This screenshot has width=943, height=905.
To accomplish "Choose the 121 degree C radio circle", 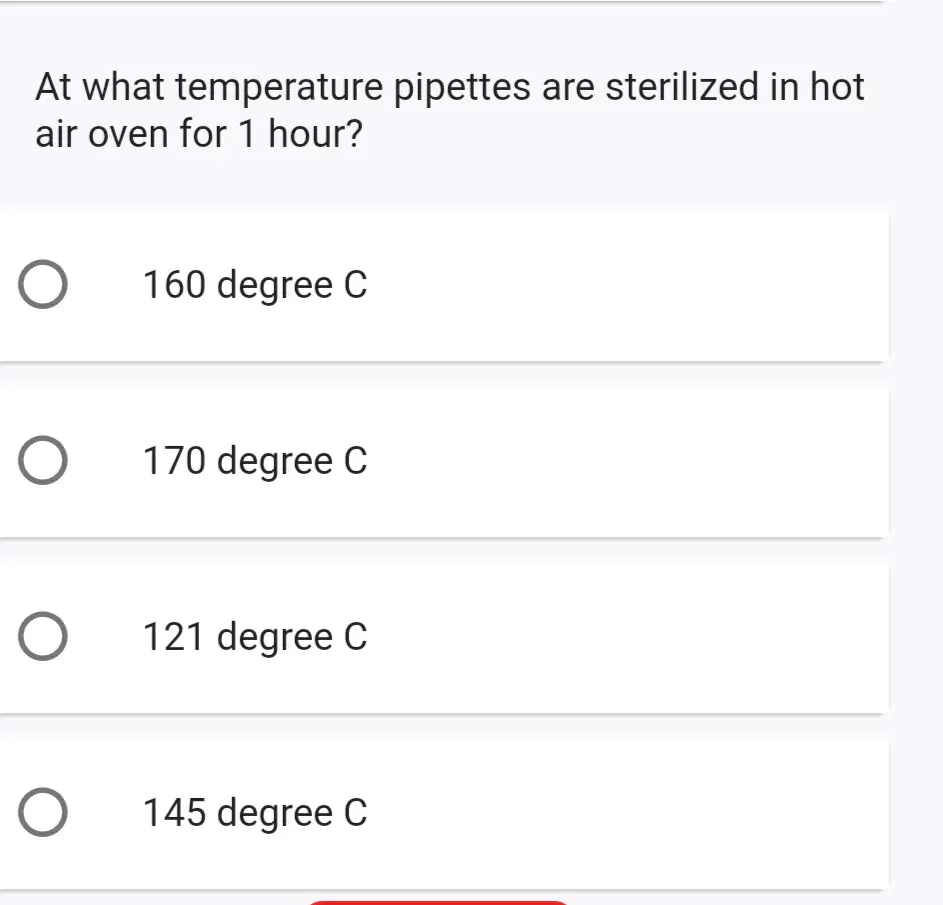I will 43,636.
